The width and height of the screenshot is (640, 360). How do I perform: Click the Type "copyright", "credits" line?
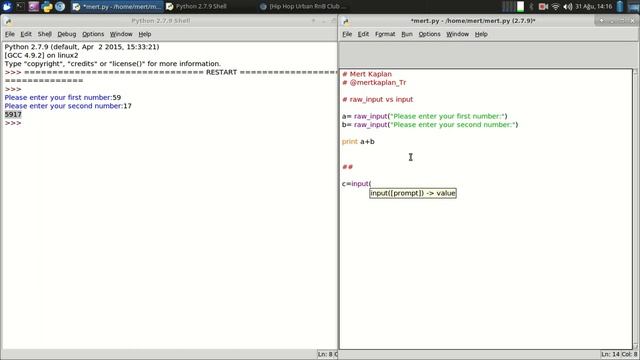coord(112,64)
